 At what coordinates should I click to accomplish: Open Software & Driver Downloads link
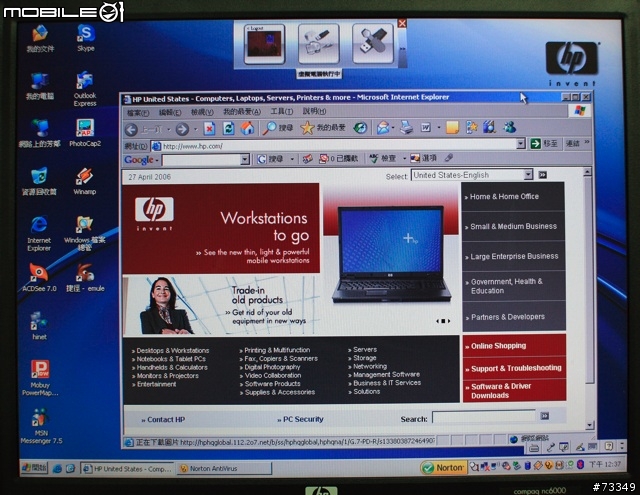coord(501,391)
